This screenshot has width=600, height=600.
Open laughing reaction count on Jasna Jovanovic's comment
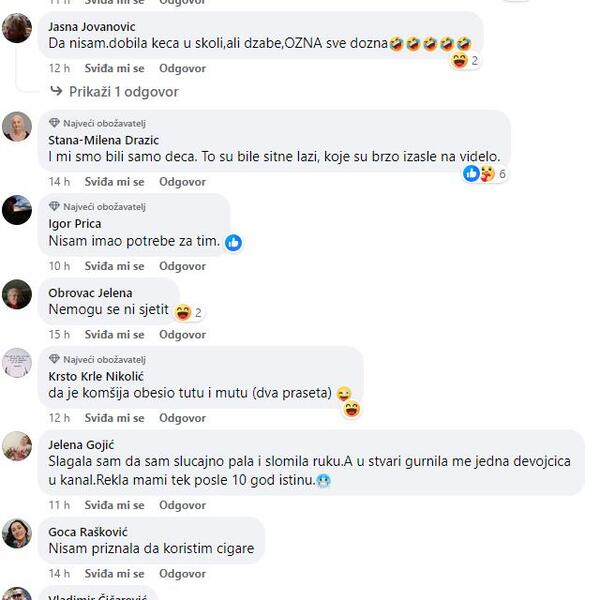[465, 61]
